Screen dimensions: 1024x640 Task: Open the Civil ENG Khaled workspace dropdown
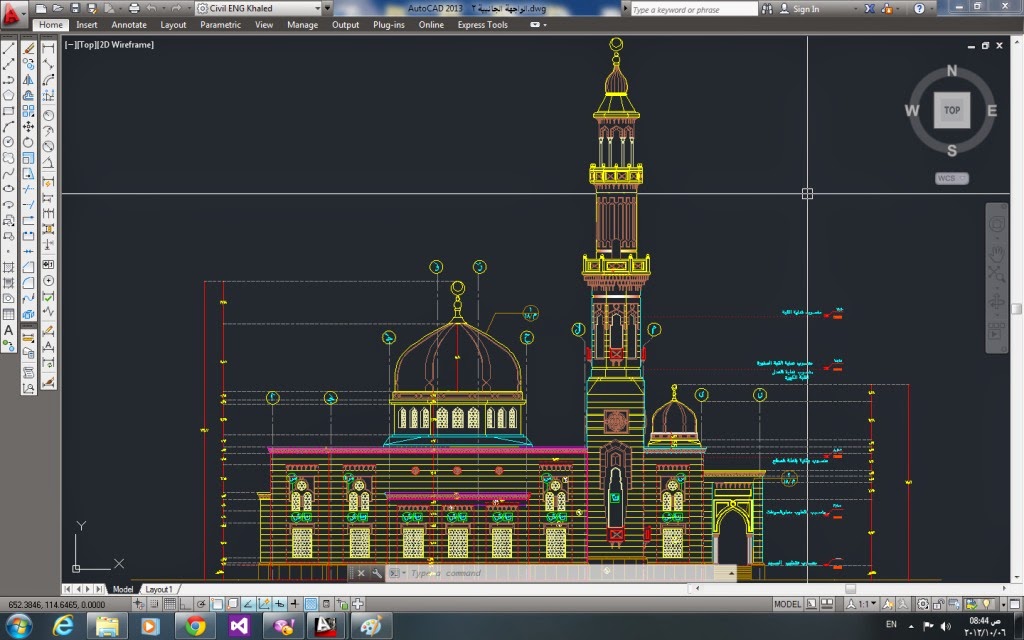(x=258, y=9)
